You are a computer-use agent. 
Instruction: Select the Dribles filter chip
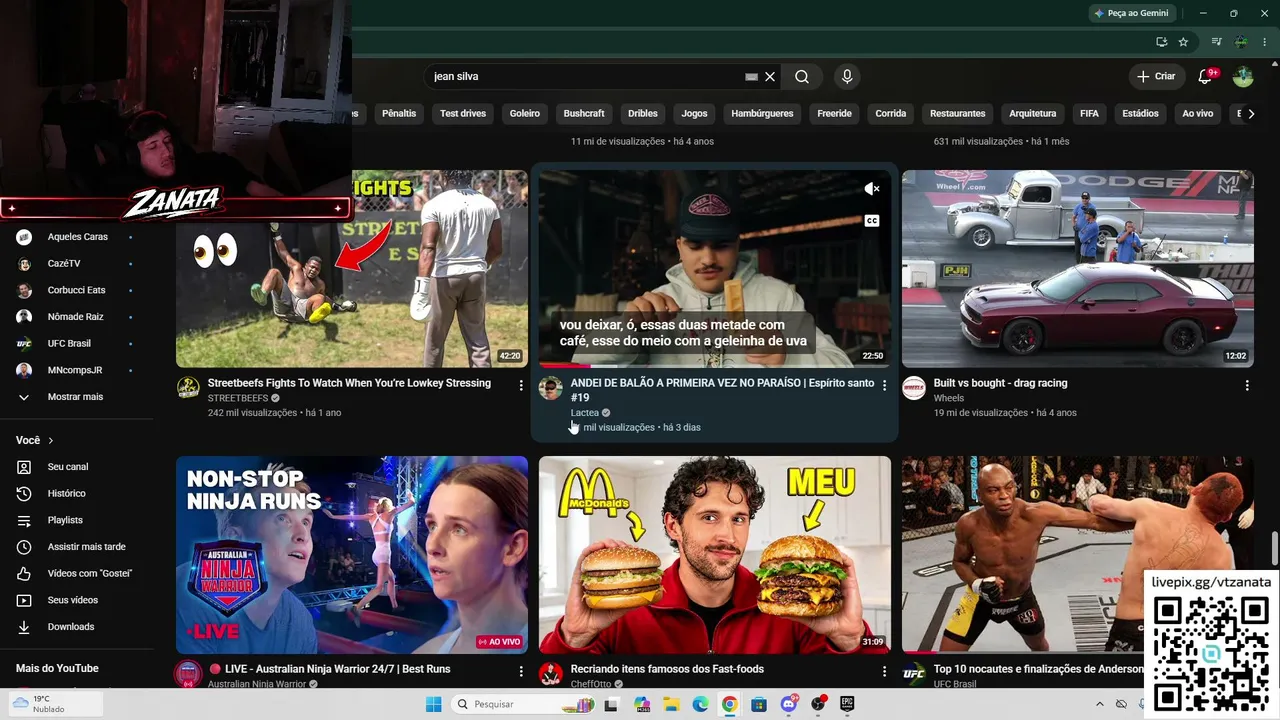click(x=643, y=114)
